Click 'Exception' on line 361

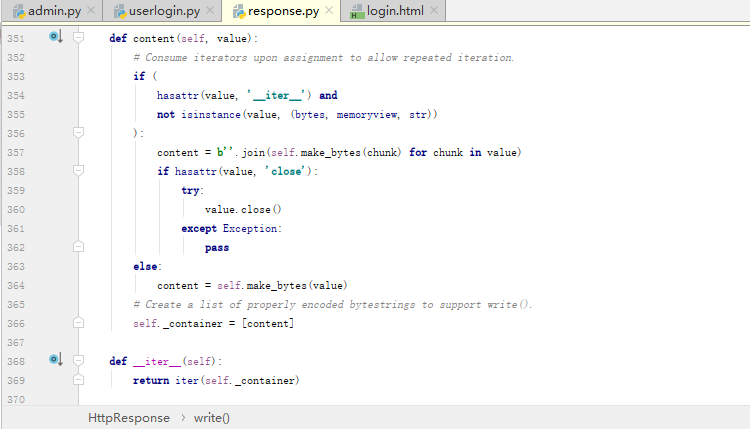(x=250, y=229)
